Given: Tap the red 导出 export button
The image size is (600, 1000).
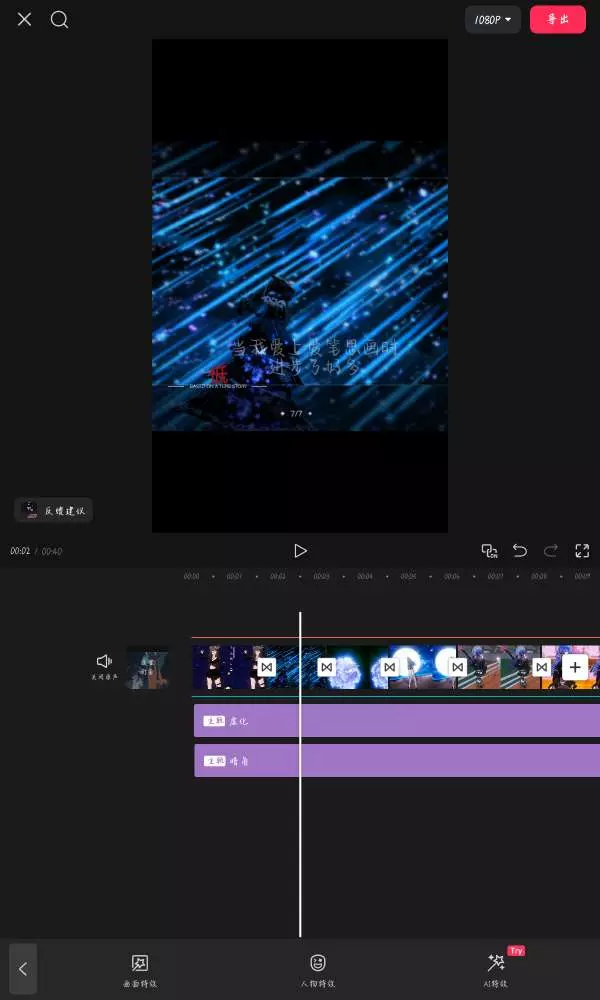Looking at the screenshot, I should coord(558,20).
